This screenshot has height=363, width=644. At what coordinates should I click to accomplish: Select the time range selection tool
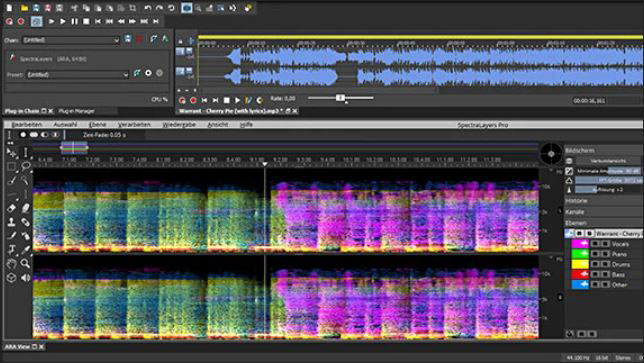coord(25,153)
